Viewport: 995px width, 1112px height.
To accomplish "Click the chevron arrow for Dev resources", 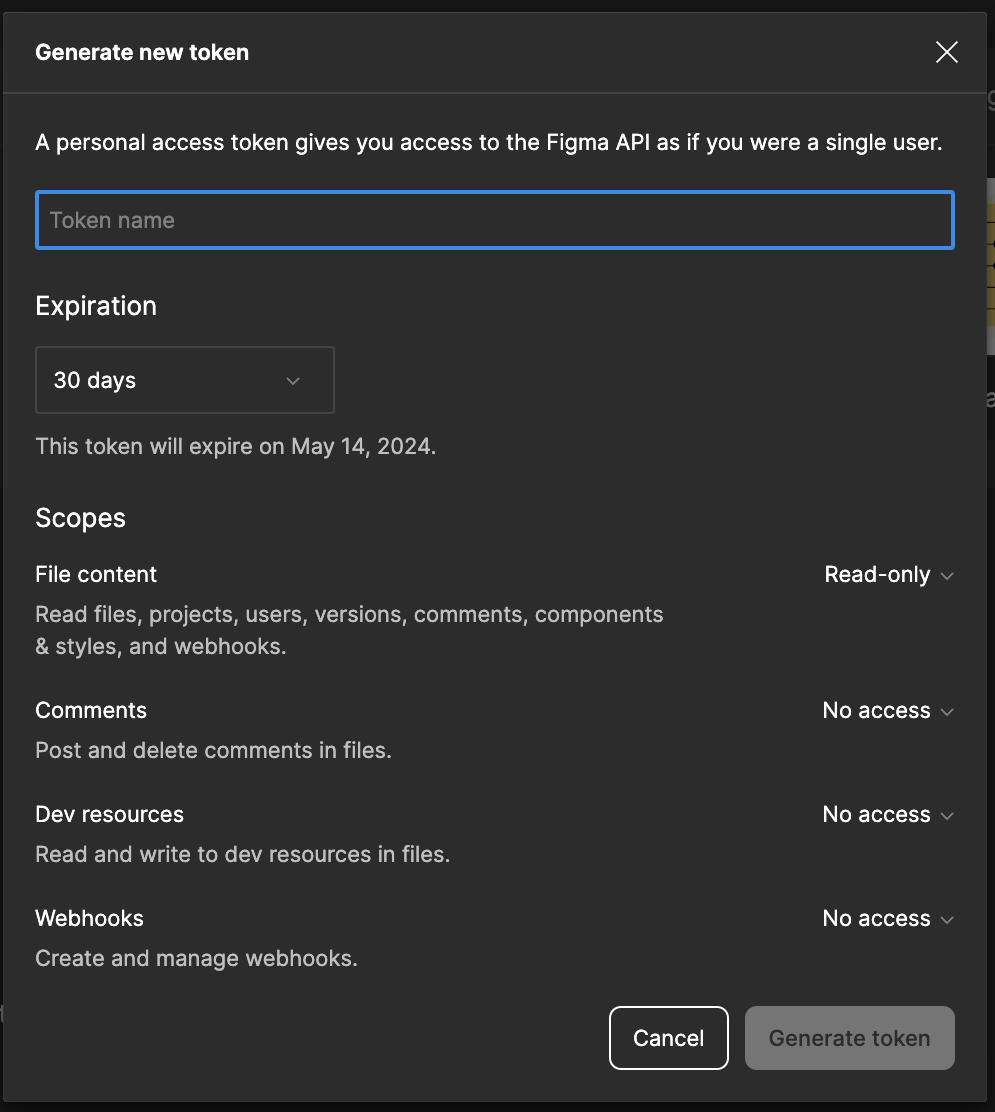I will (x=947, y=816).
